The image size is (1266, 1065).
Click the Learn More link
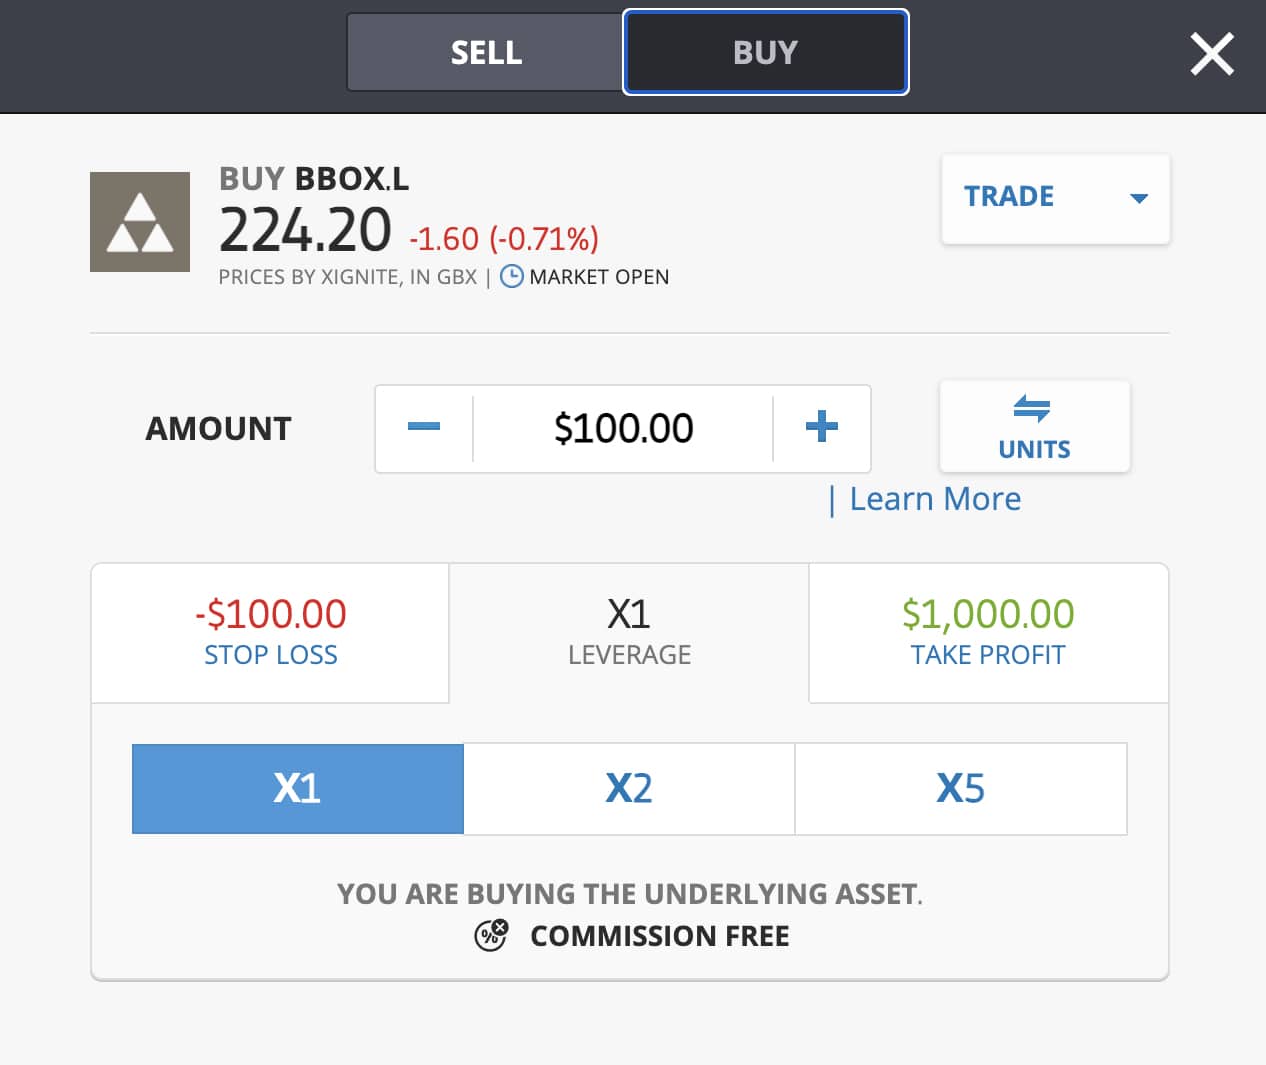pyautogui.click(x=935, y=499)
